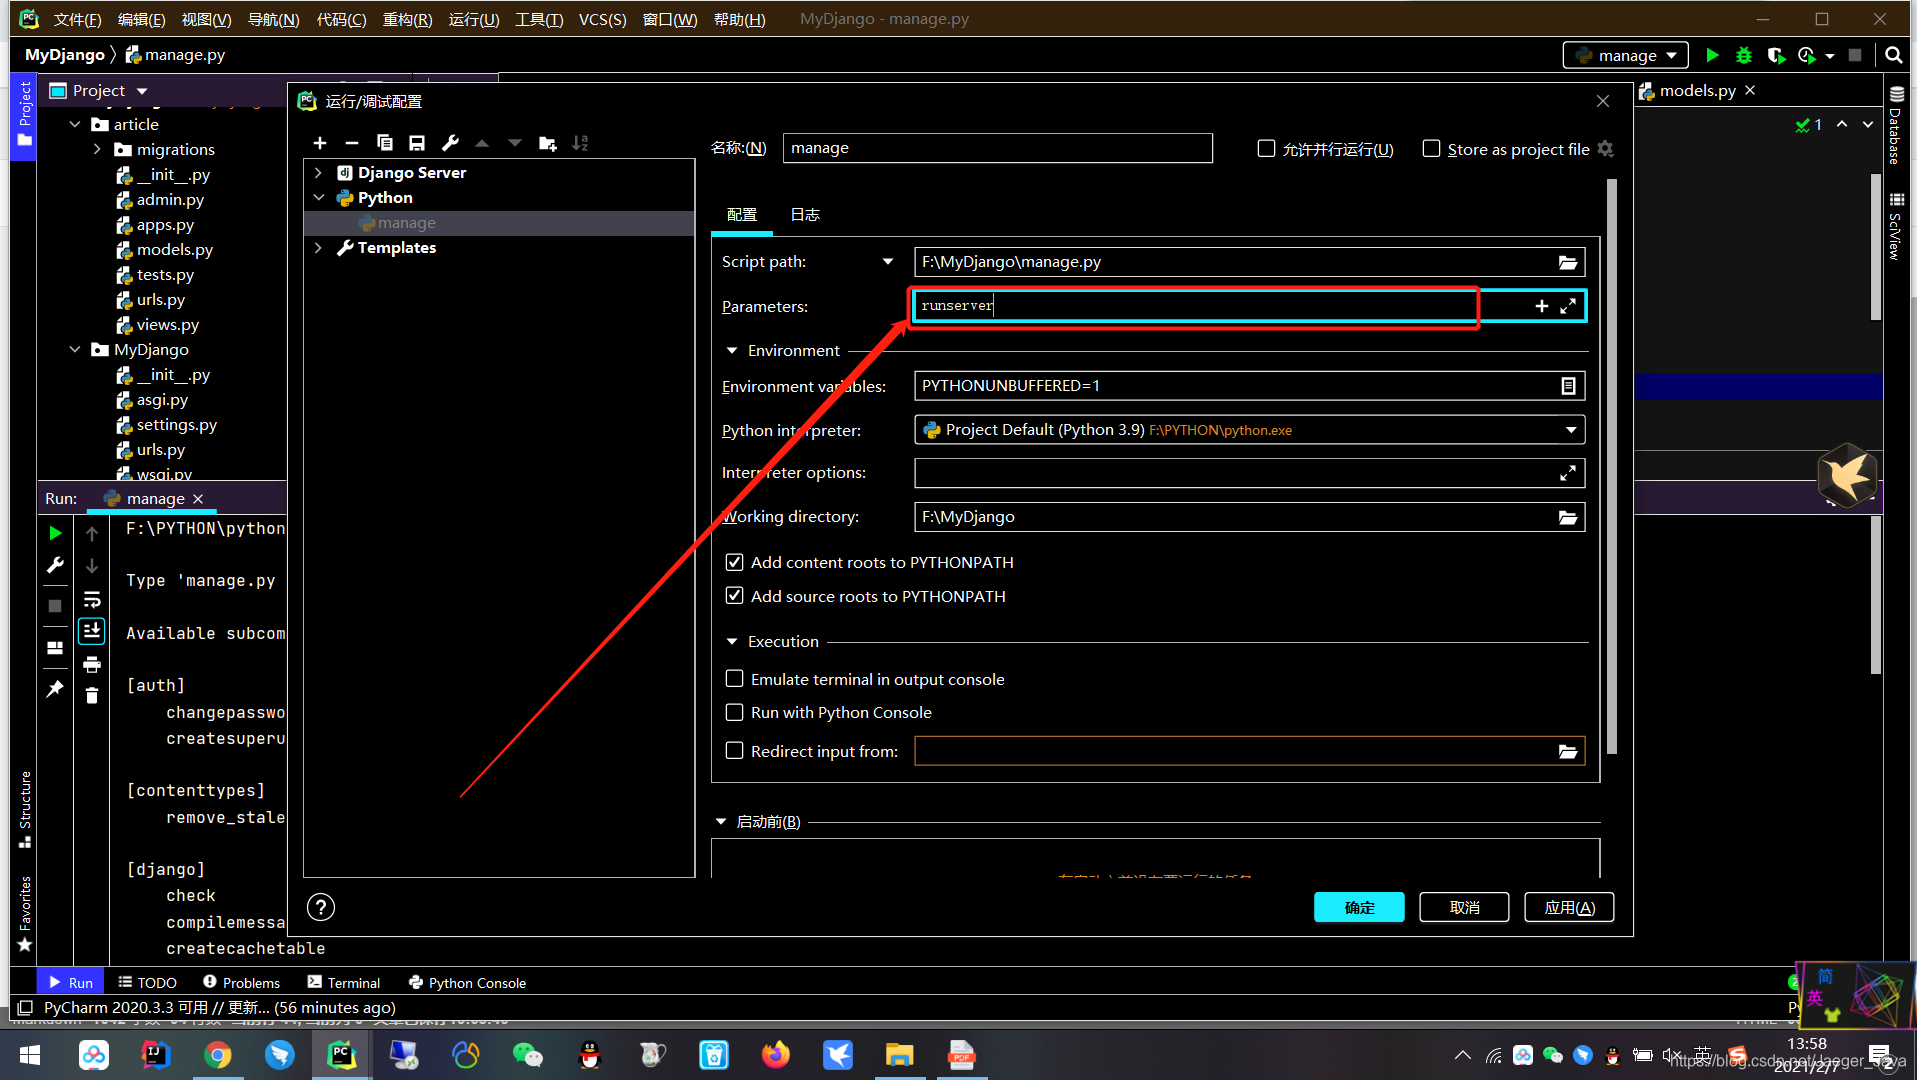Screen dimensions: 1917x1080
Task: Confirm with 确定 button
Action: pos(1359,907)
